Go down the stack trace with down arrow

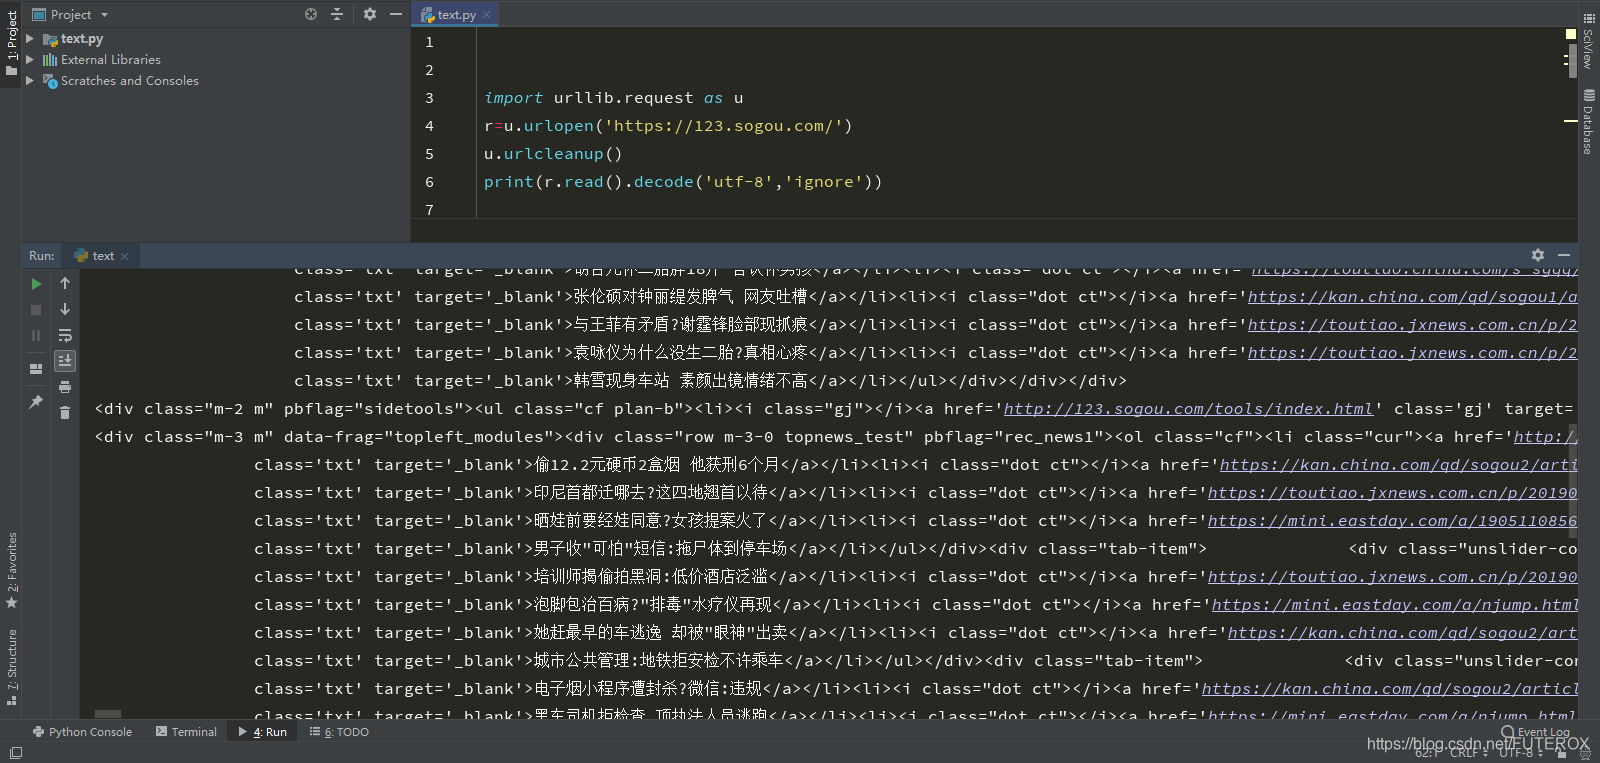tap(65, 310)
